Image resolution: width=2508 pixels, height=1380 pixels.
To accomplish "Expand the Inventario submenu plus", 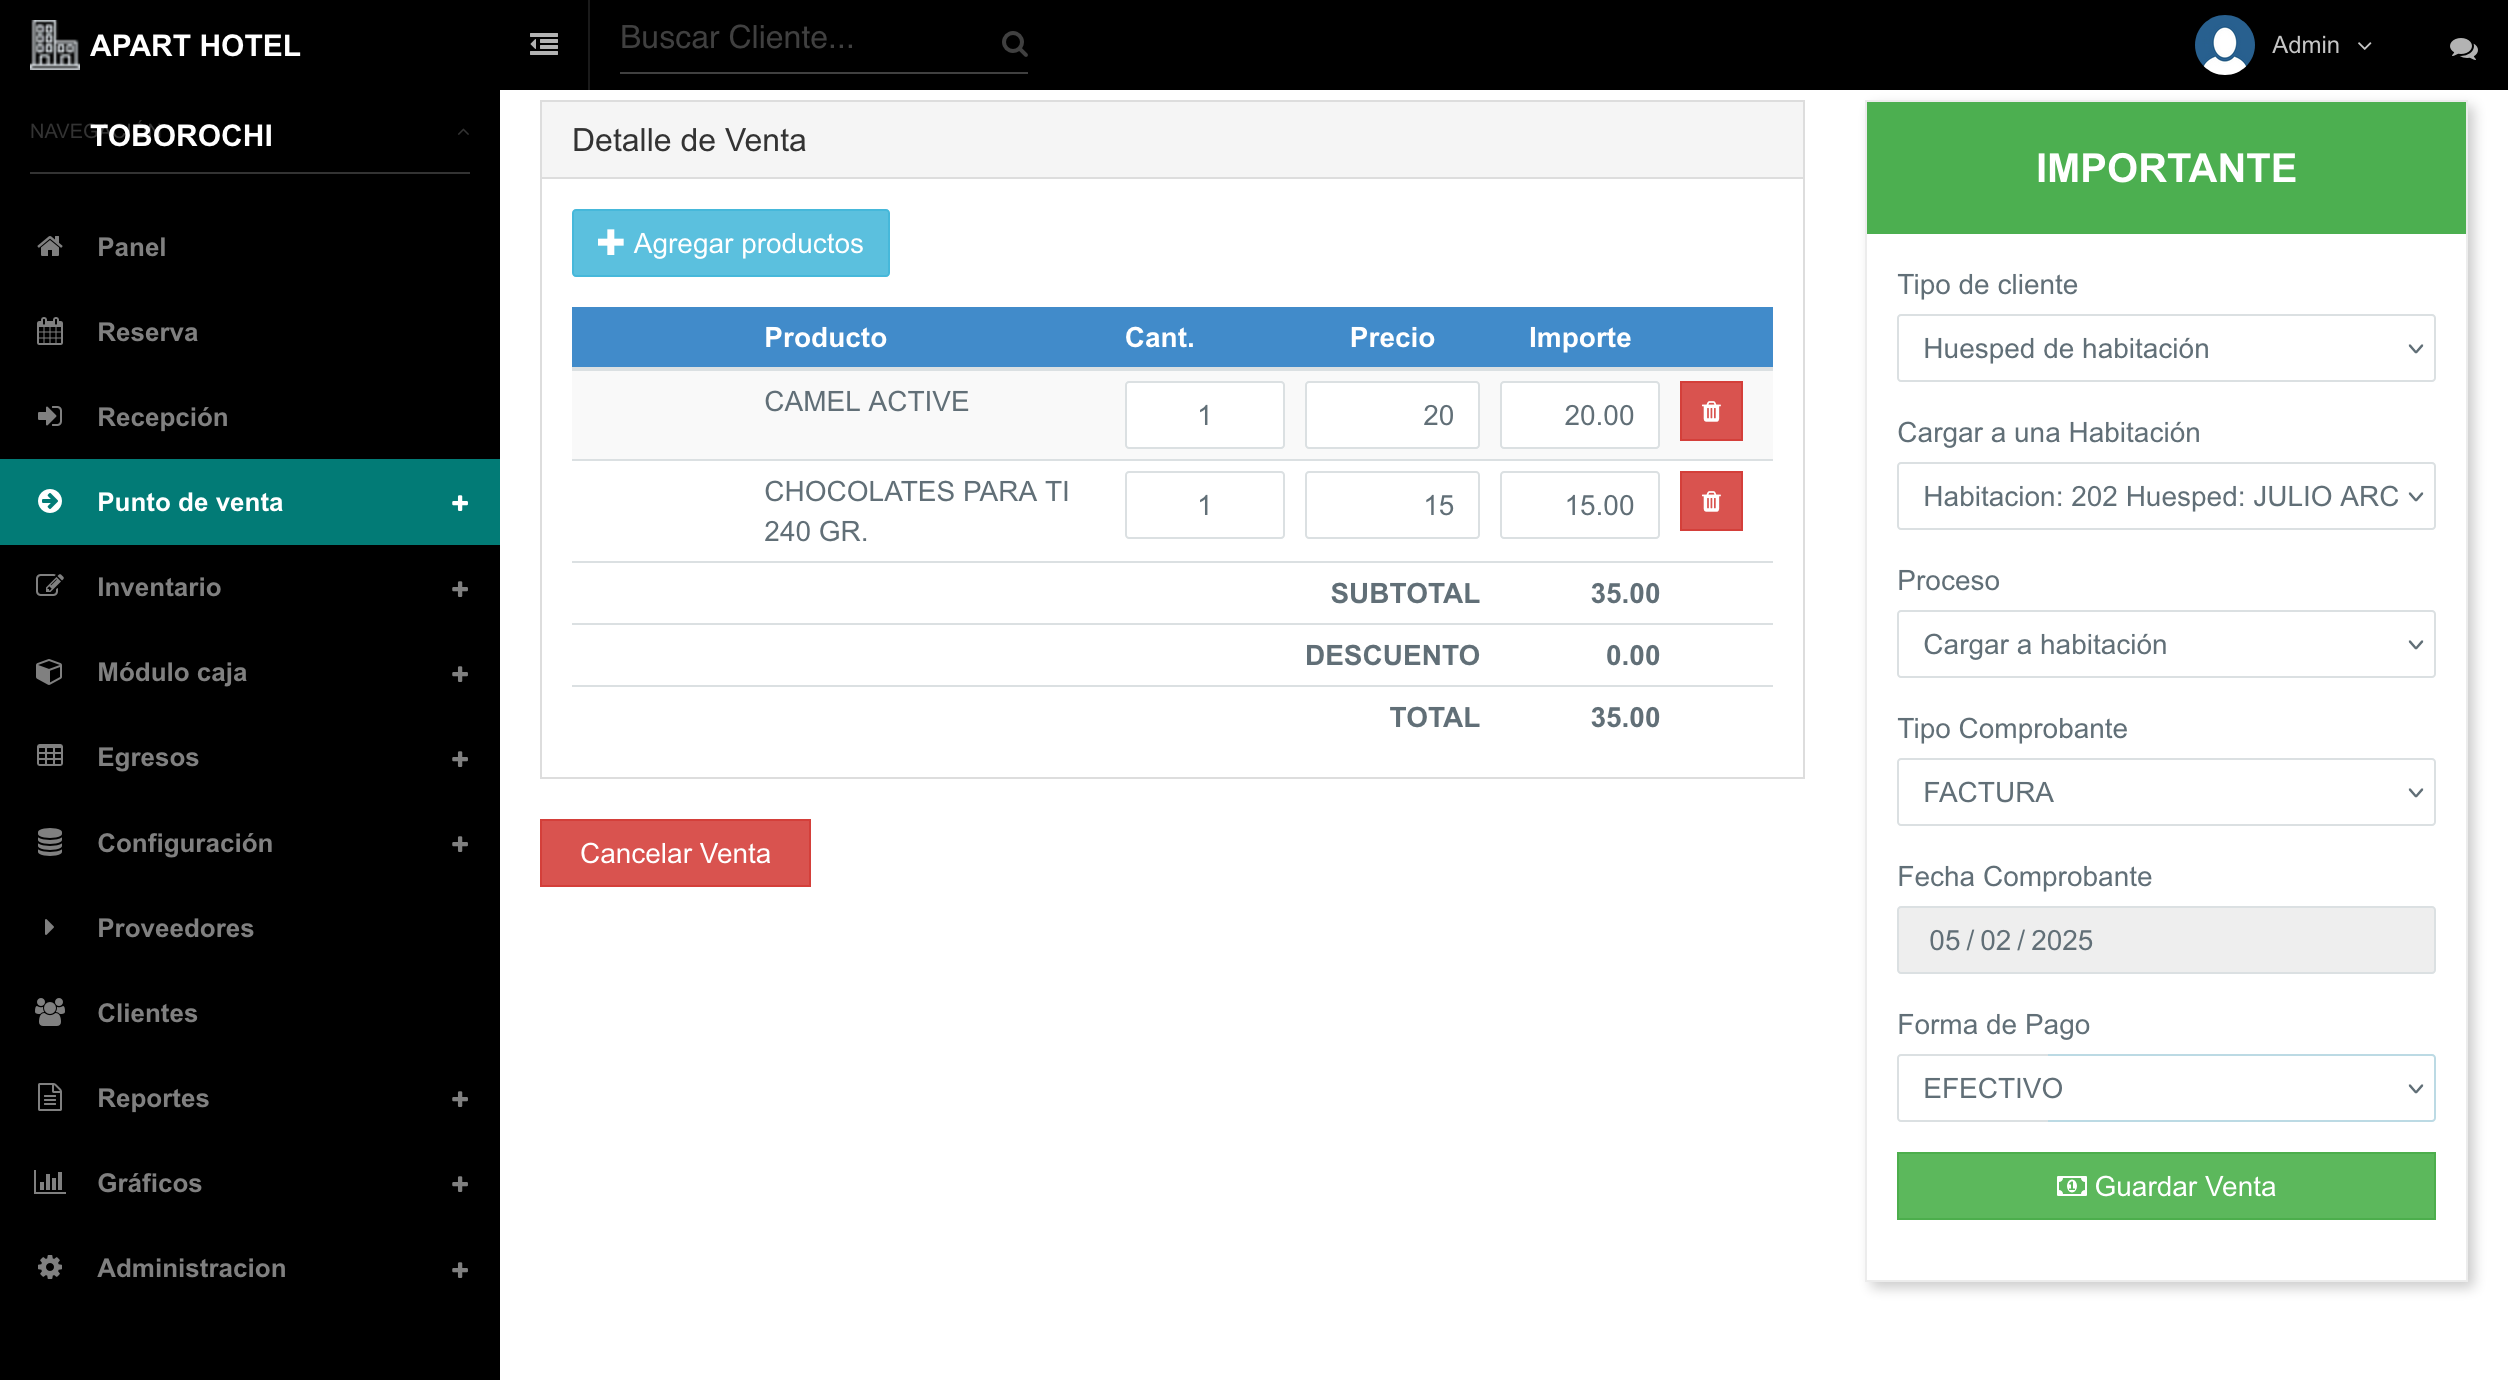I will click(x=460, y=588).
